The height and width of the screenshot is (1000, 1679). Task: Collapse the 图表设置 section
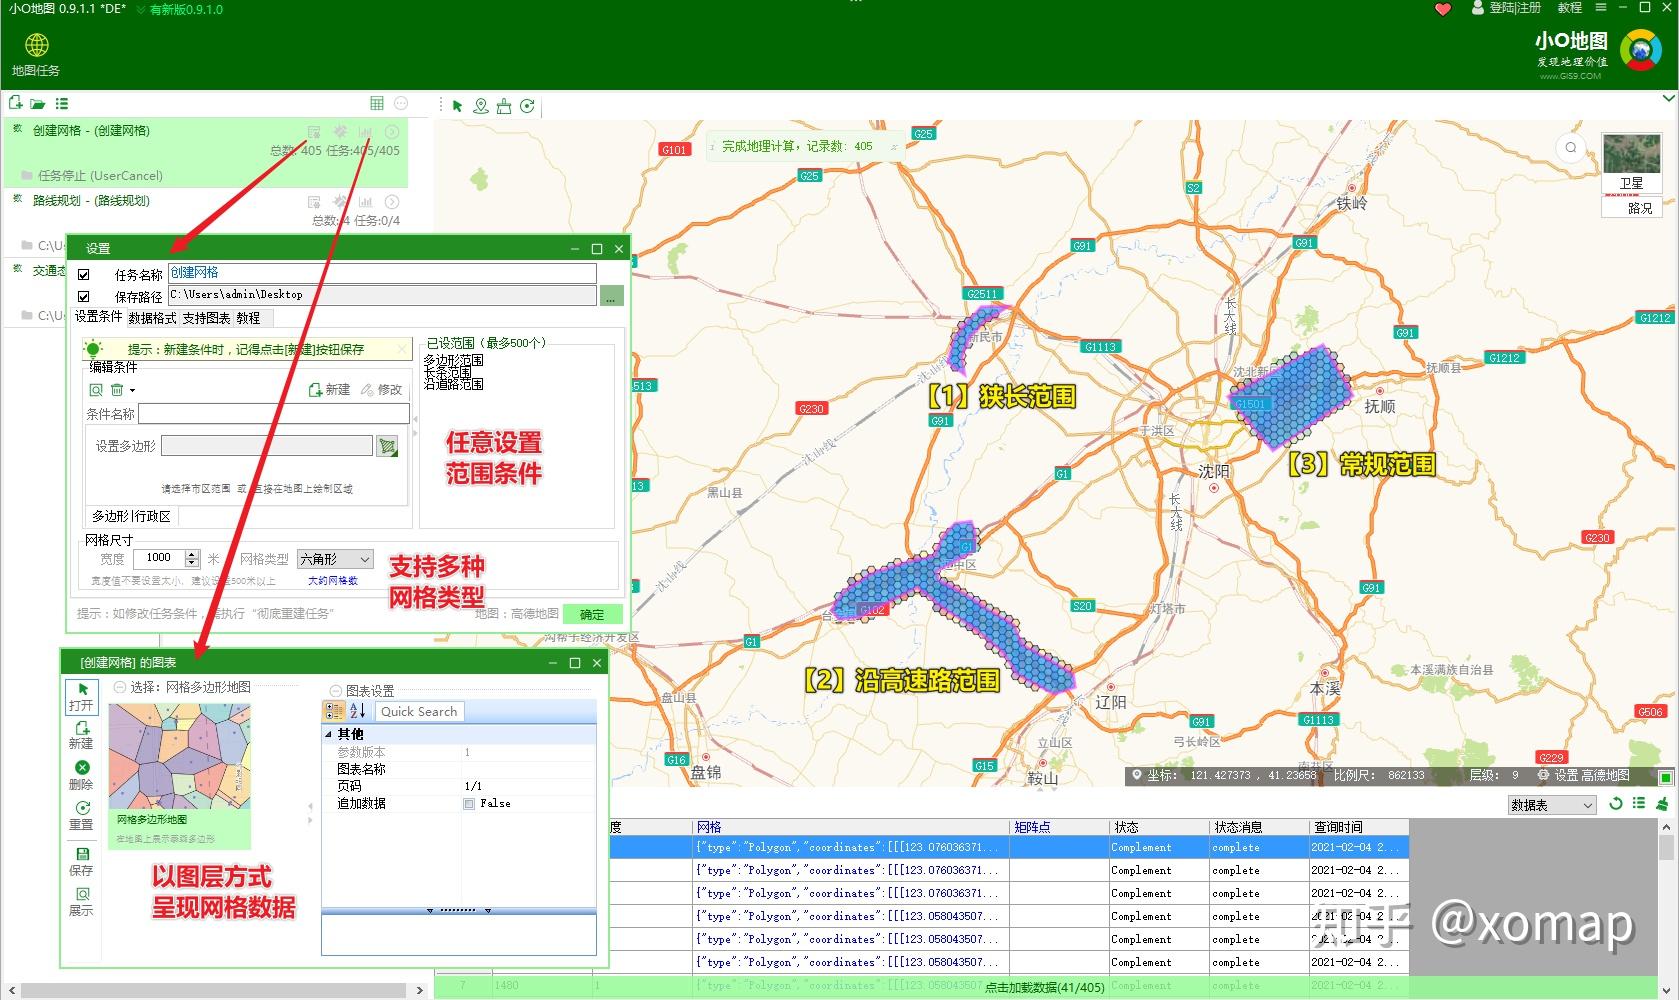tap(336, 691)
